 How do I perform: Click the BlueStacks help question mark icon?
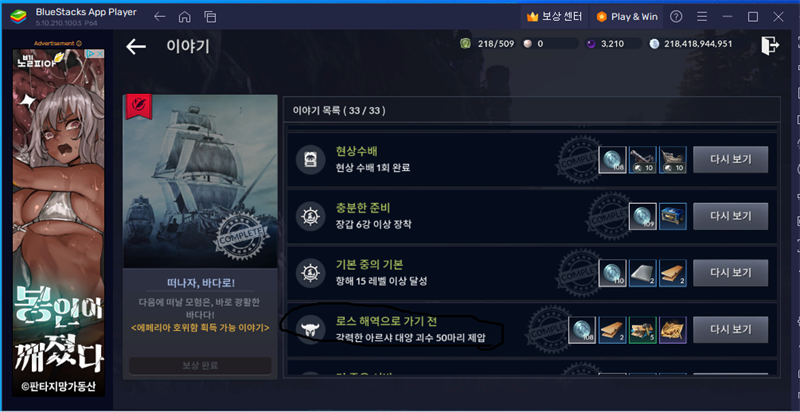676,16
